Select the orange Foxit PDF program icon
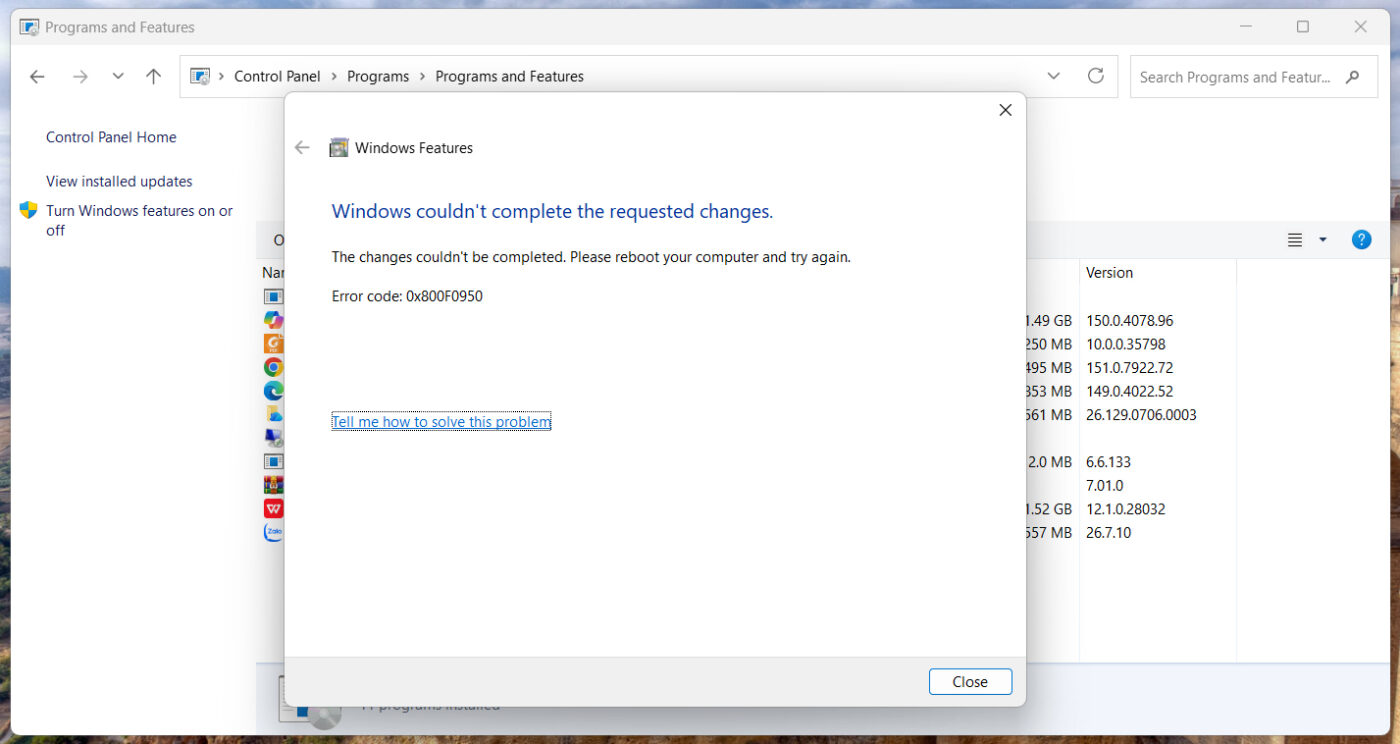This screenshot has height=744, width=1400. pyautogui.click(x=273, y=344)
